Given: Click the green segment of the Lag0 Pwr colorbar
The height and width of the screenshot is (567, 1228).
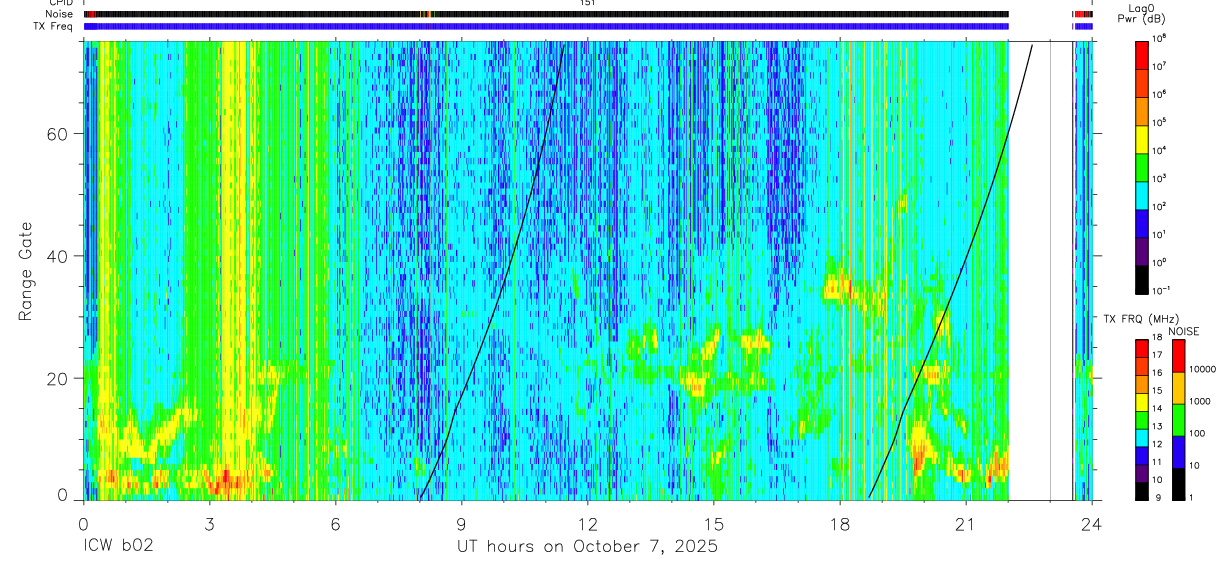Looking at the screenshot, I should tap(1141, 165).
